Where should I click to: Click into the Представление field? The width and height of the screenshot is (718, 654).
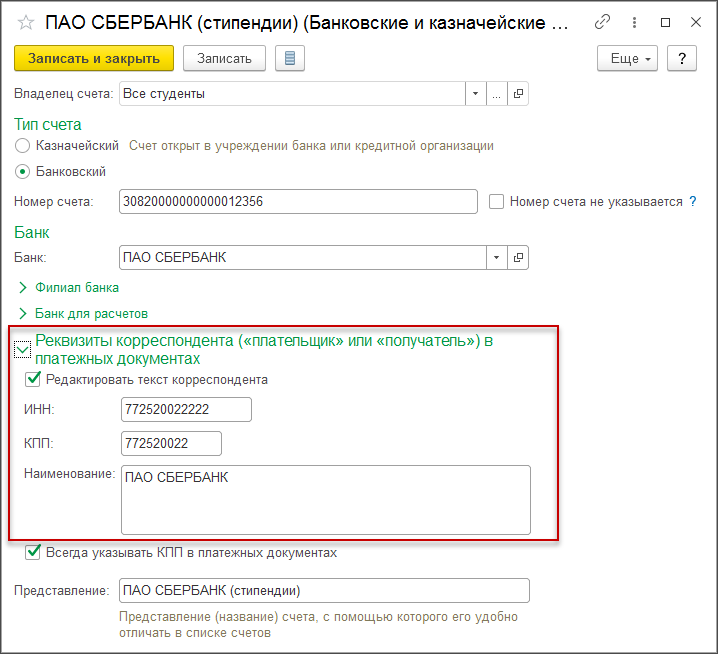[324, 591]
